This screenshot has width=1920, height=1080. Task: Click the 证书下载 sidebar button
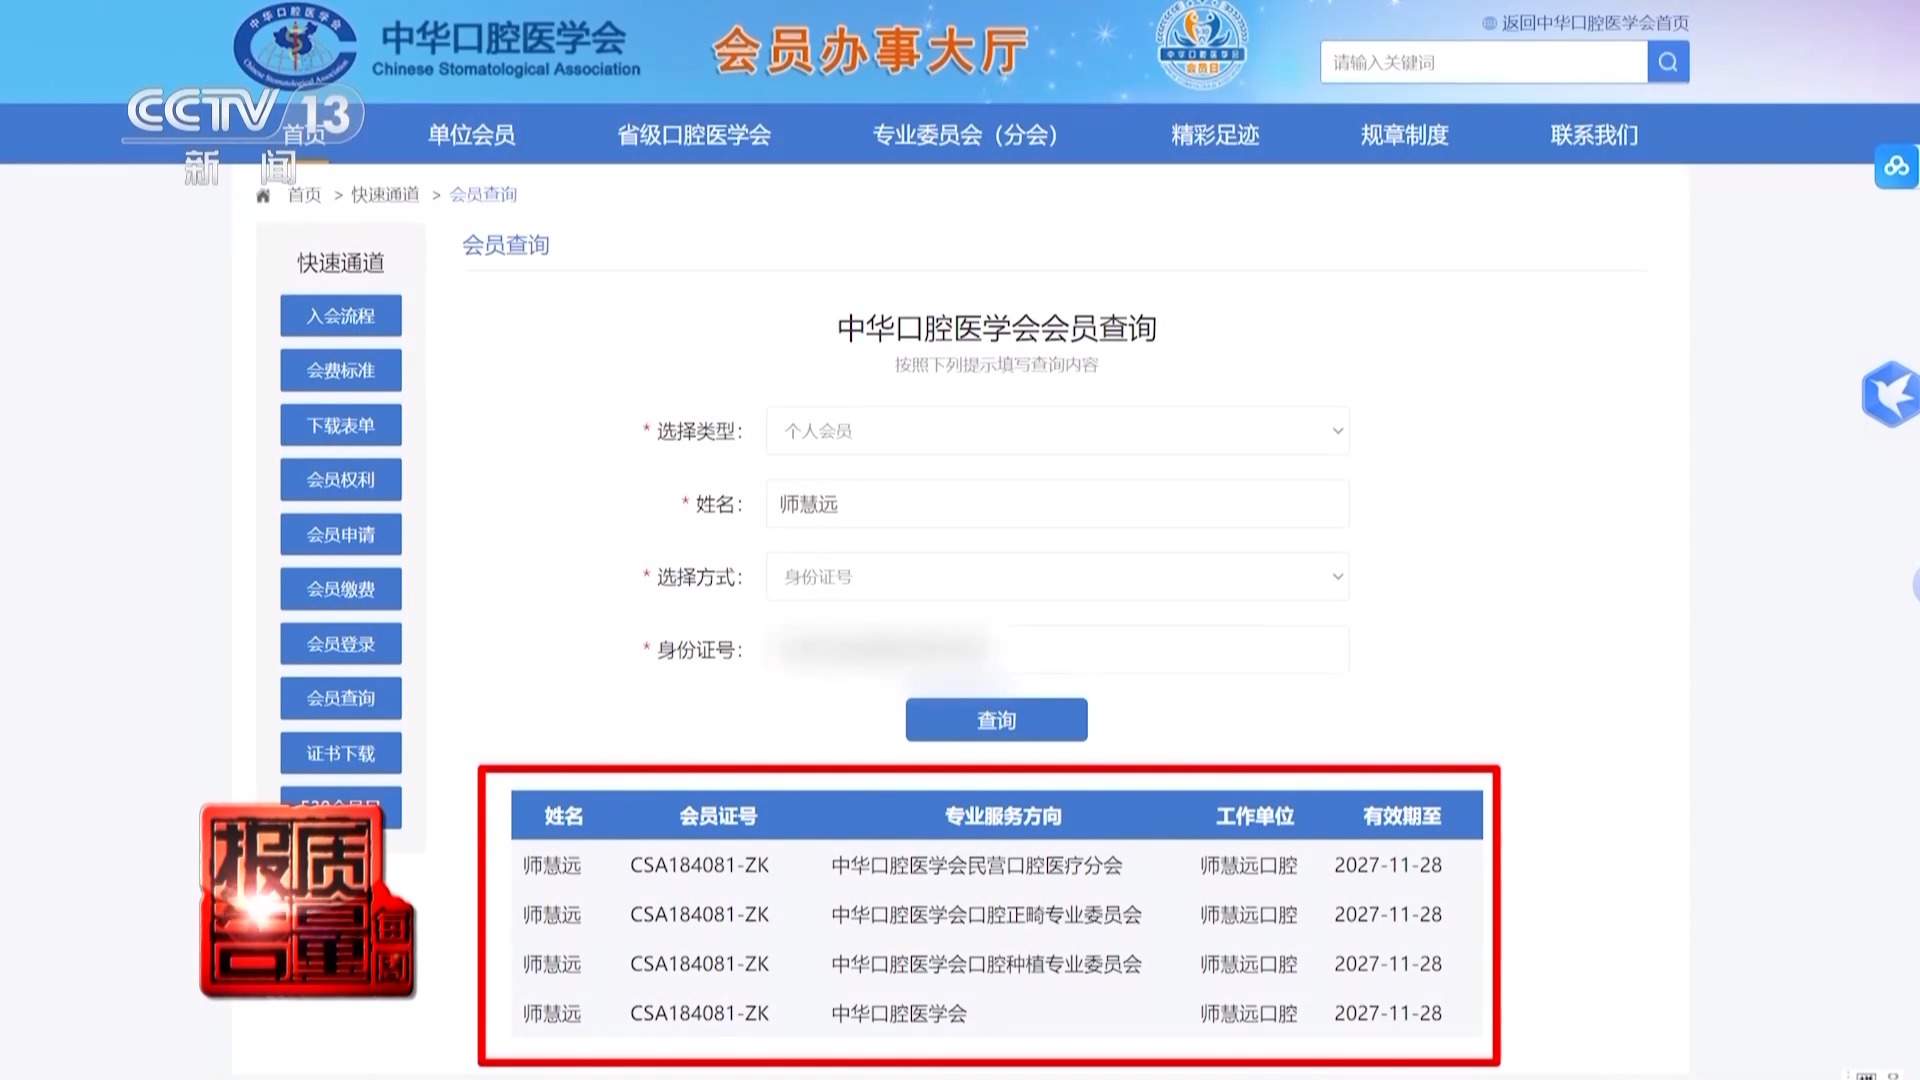click(x=340, y=752)
